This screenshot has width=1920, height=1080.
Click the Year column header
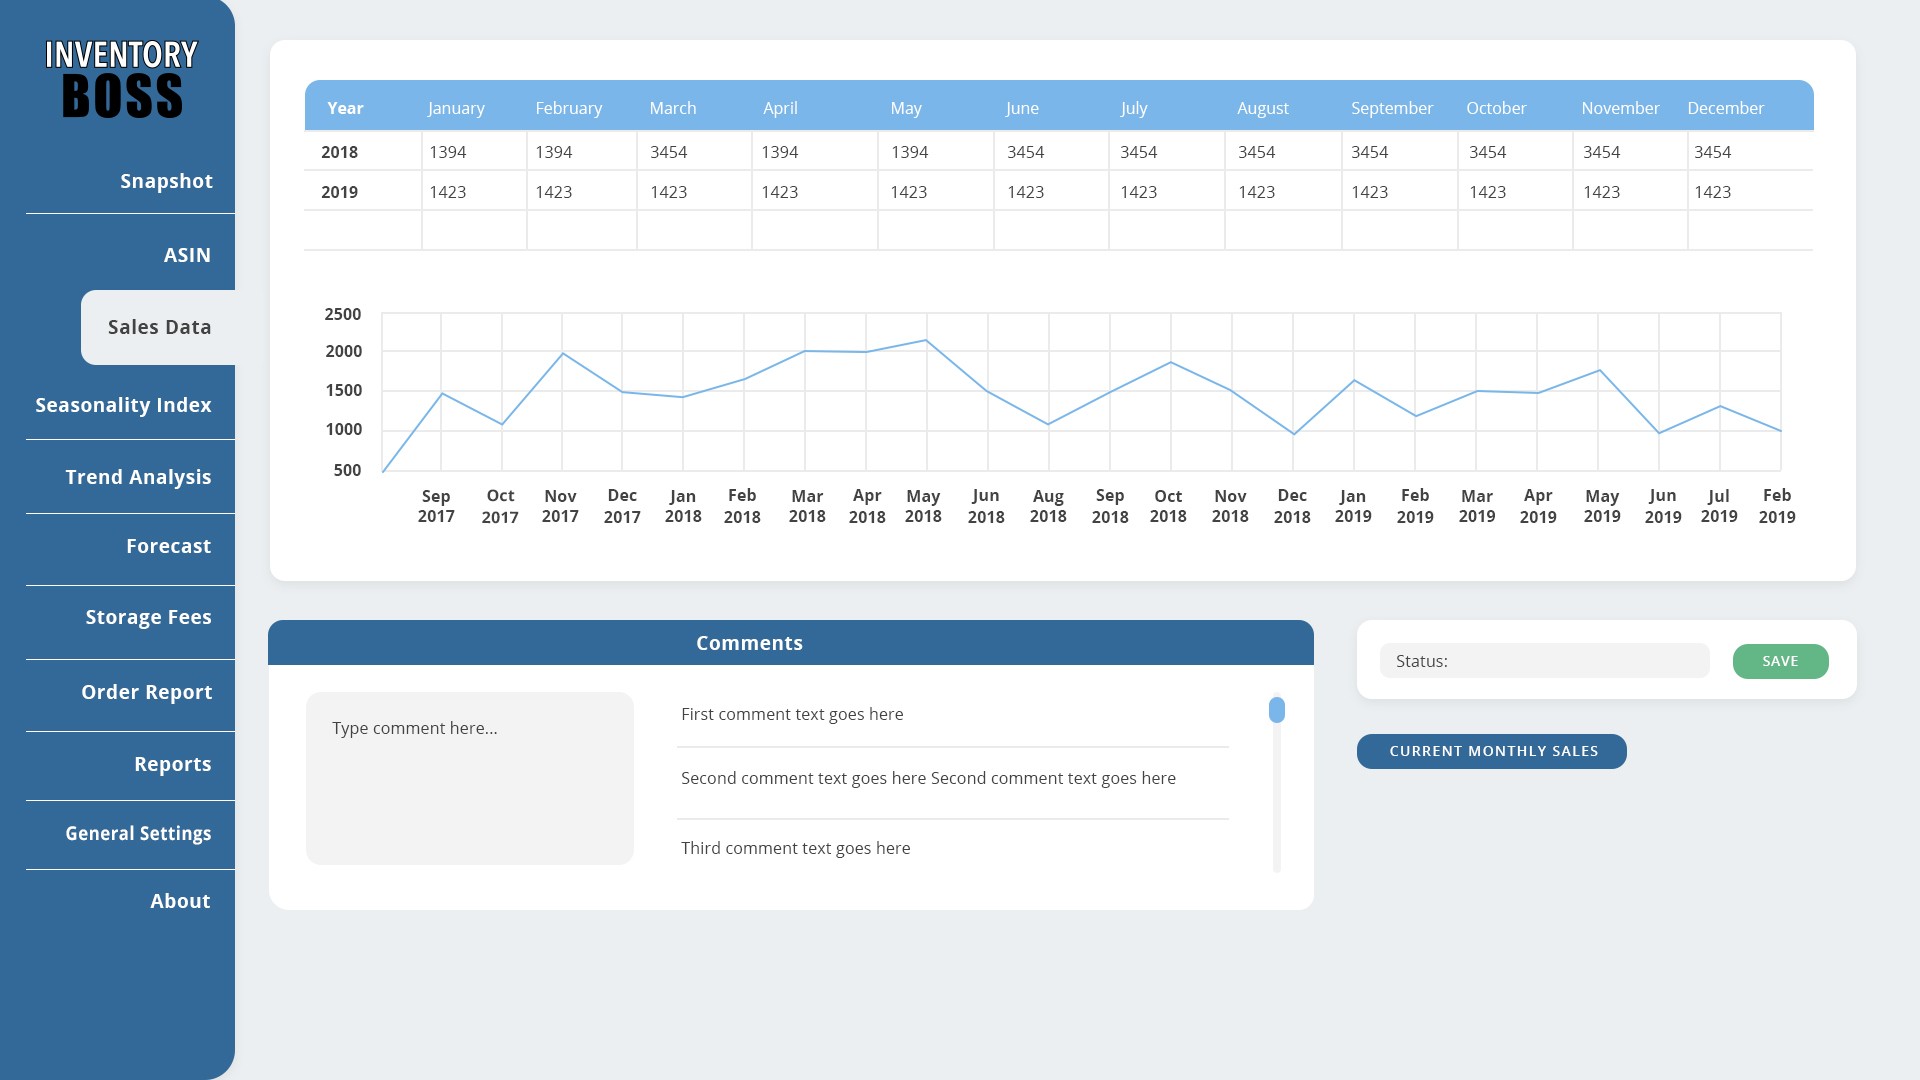pyautogui.click(x=345, y=108)
